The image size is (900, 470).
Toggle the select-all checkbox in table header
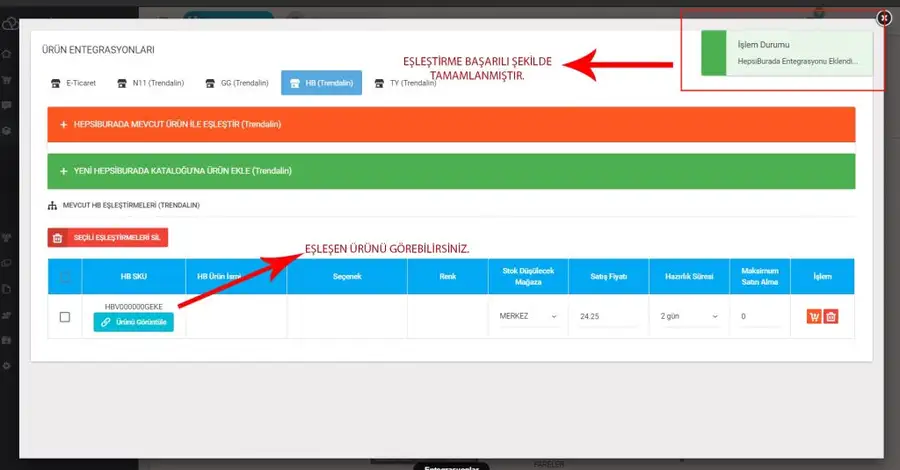point(65,277)
